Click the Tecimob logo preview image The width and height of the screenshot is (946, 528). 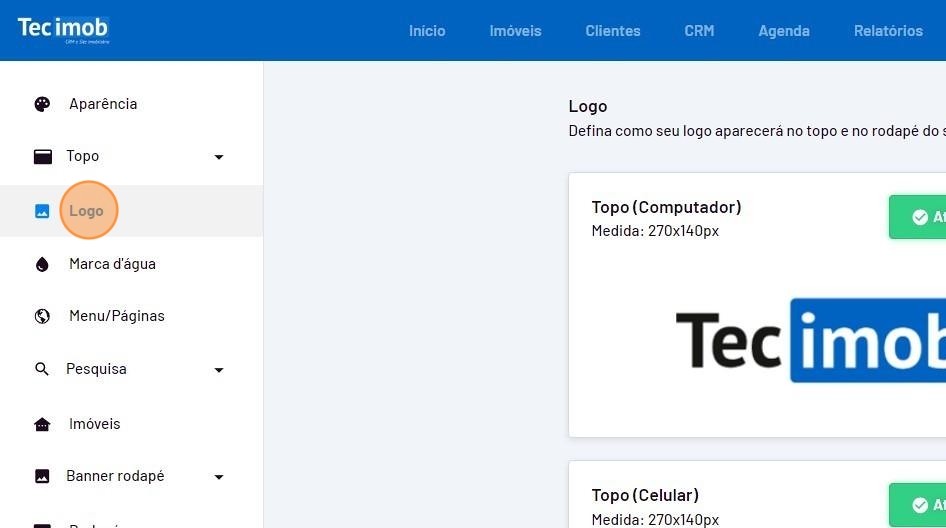click(810, 340)
